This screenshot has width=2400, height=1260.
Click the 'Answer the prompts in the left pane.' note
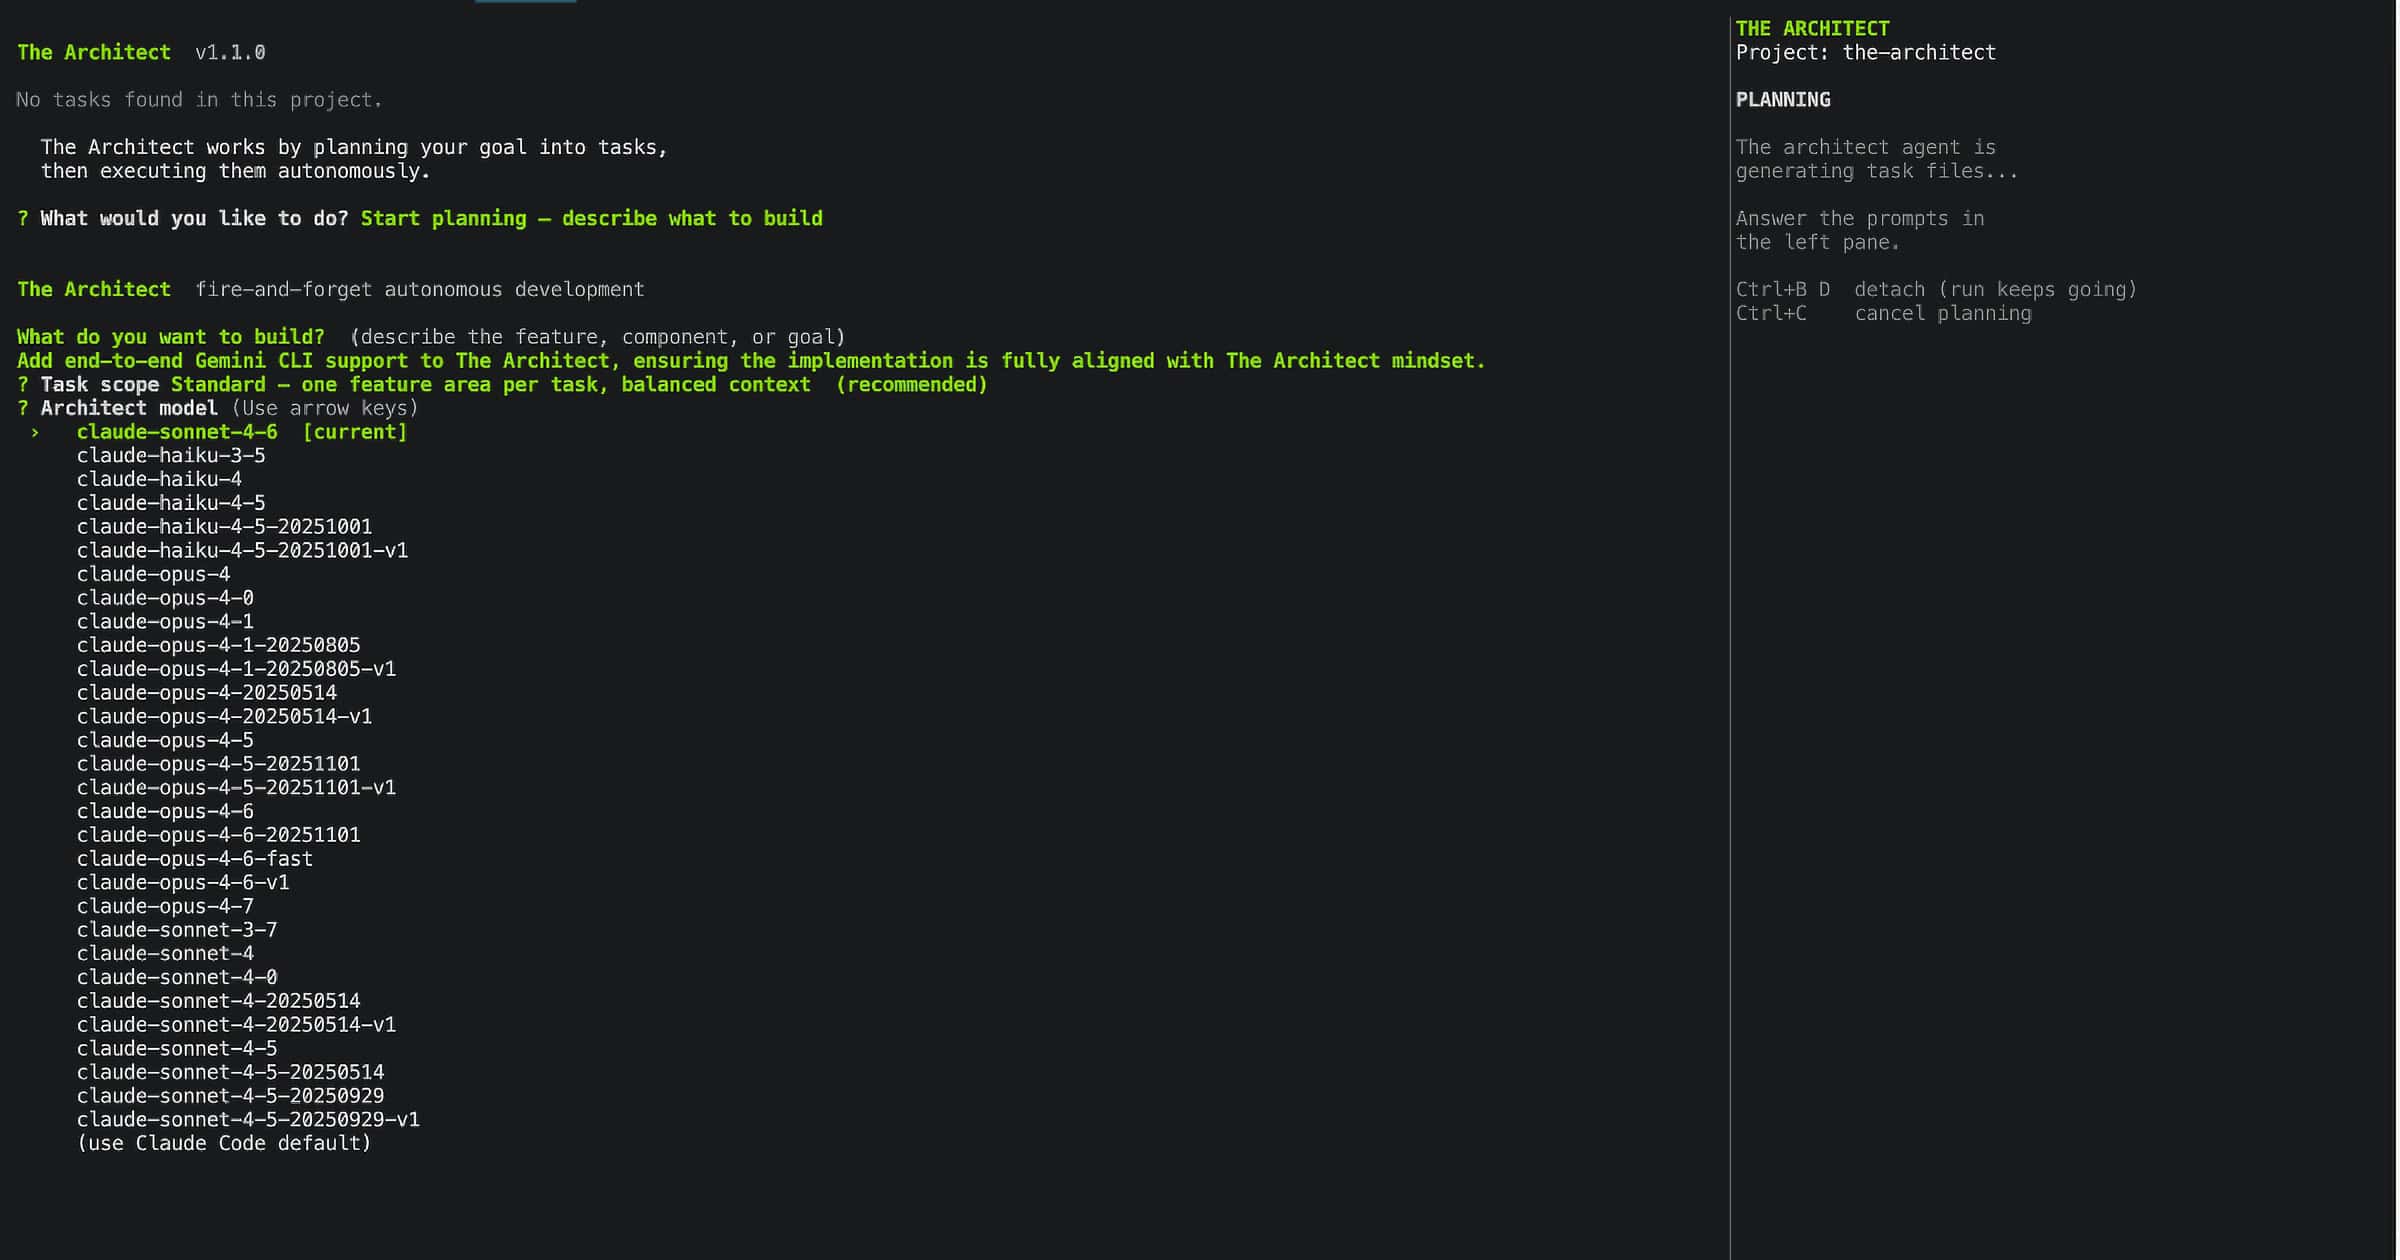(x=1860, y=231)
